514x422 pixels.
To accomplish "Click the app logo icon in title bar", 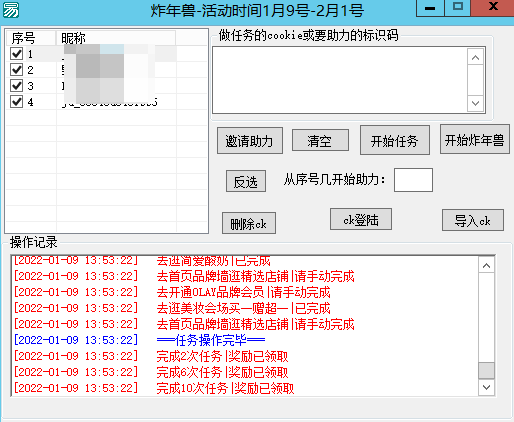I will click(x=11, y=10).
